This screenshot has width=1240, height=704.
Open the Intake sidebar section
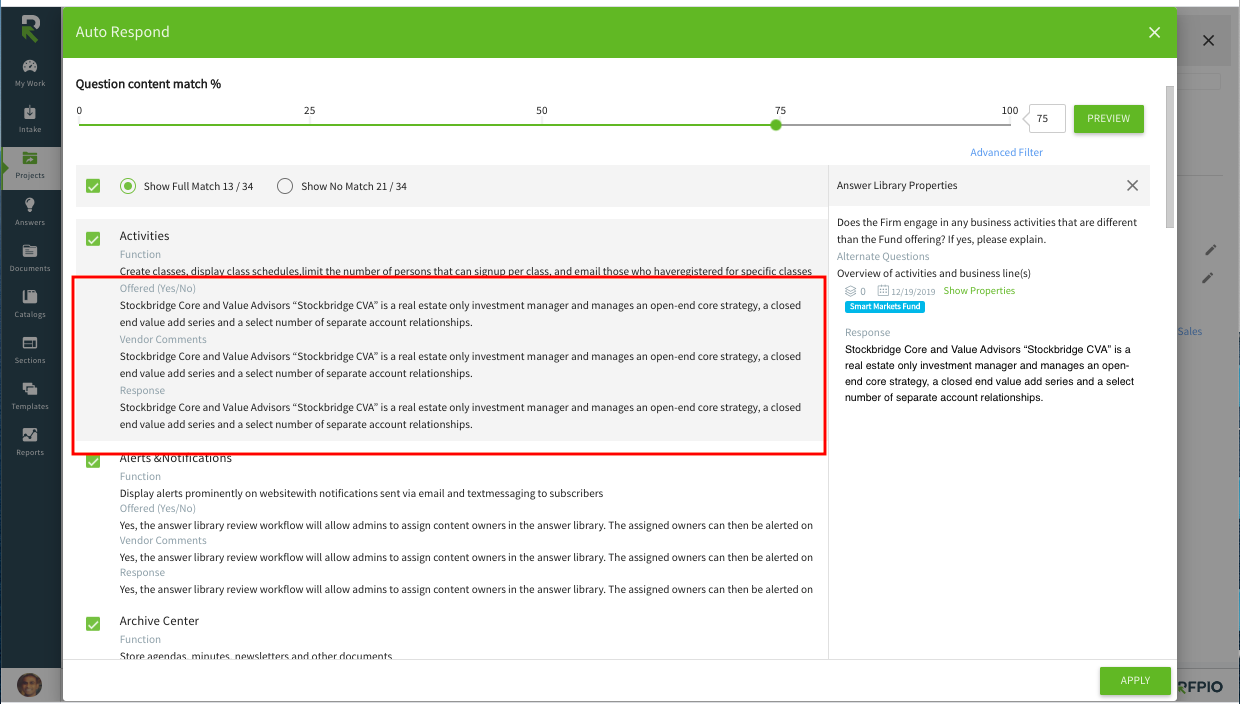tap(30, 119)
